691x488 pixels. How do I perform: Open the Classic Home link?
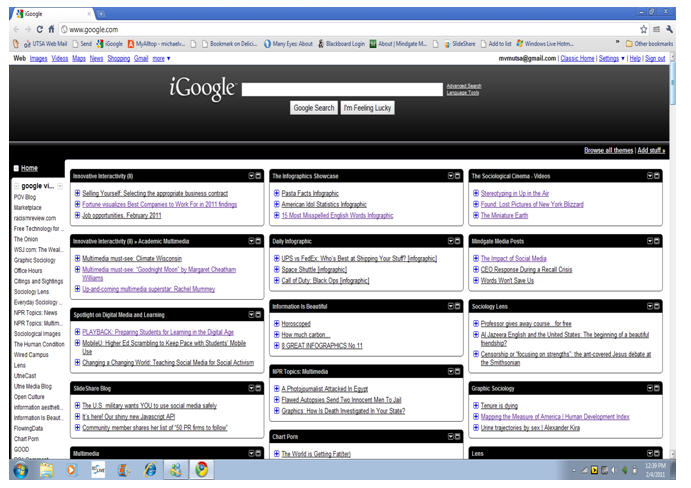[577, 59]
